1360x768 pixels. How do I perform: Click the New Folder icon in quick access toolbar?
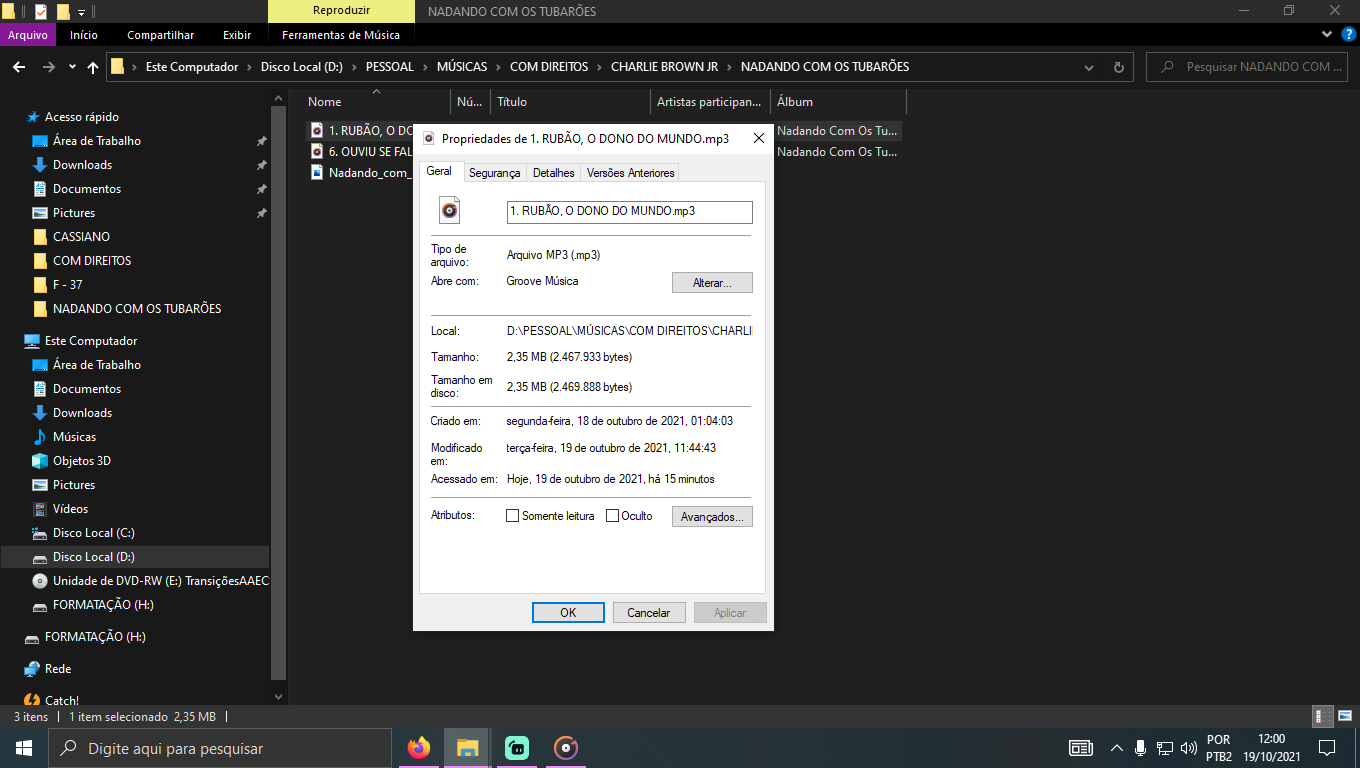(63, 12)
